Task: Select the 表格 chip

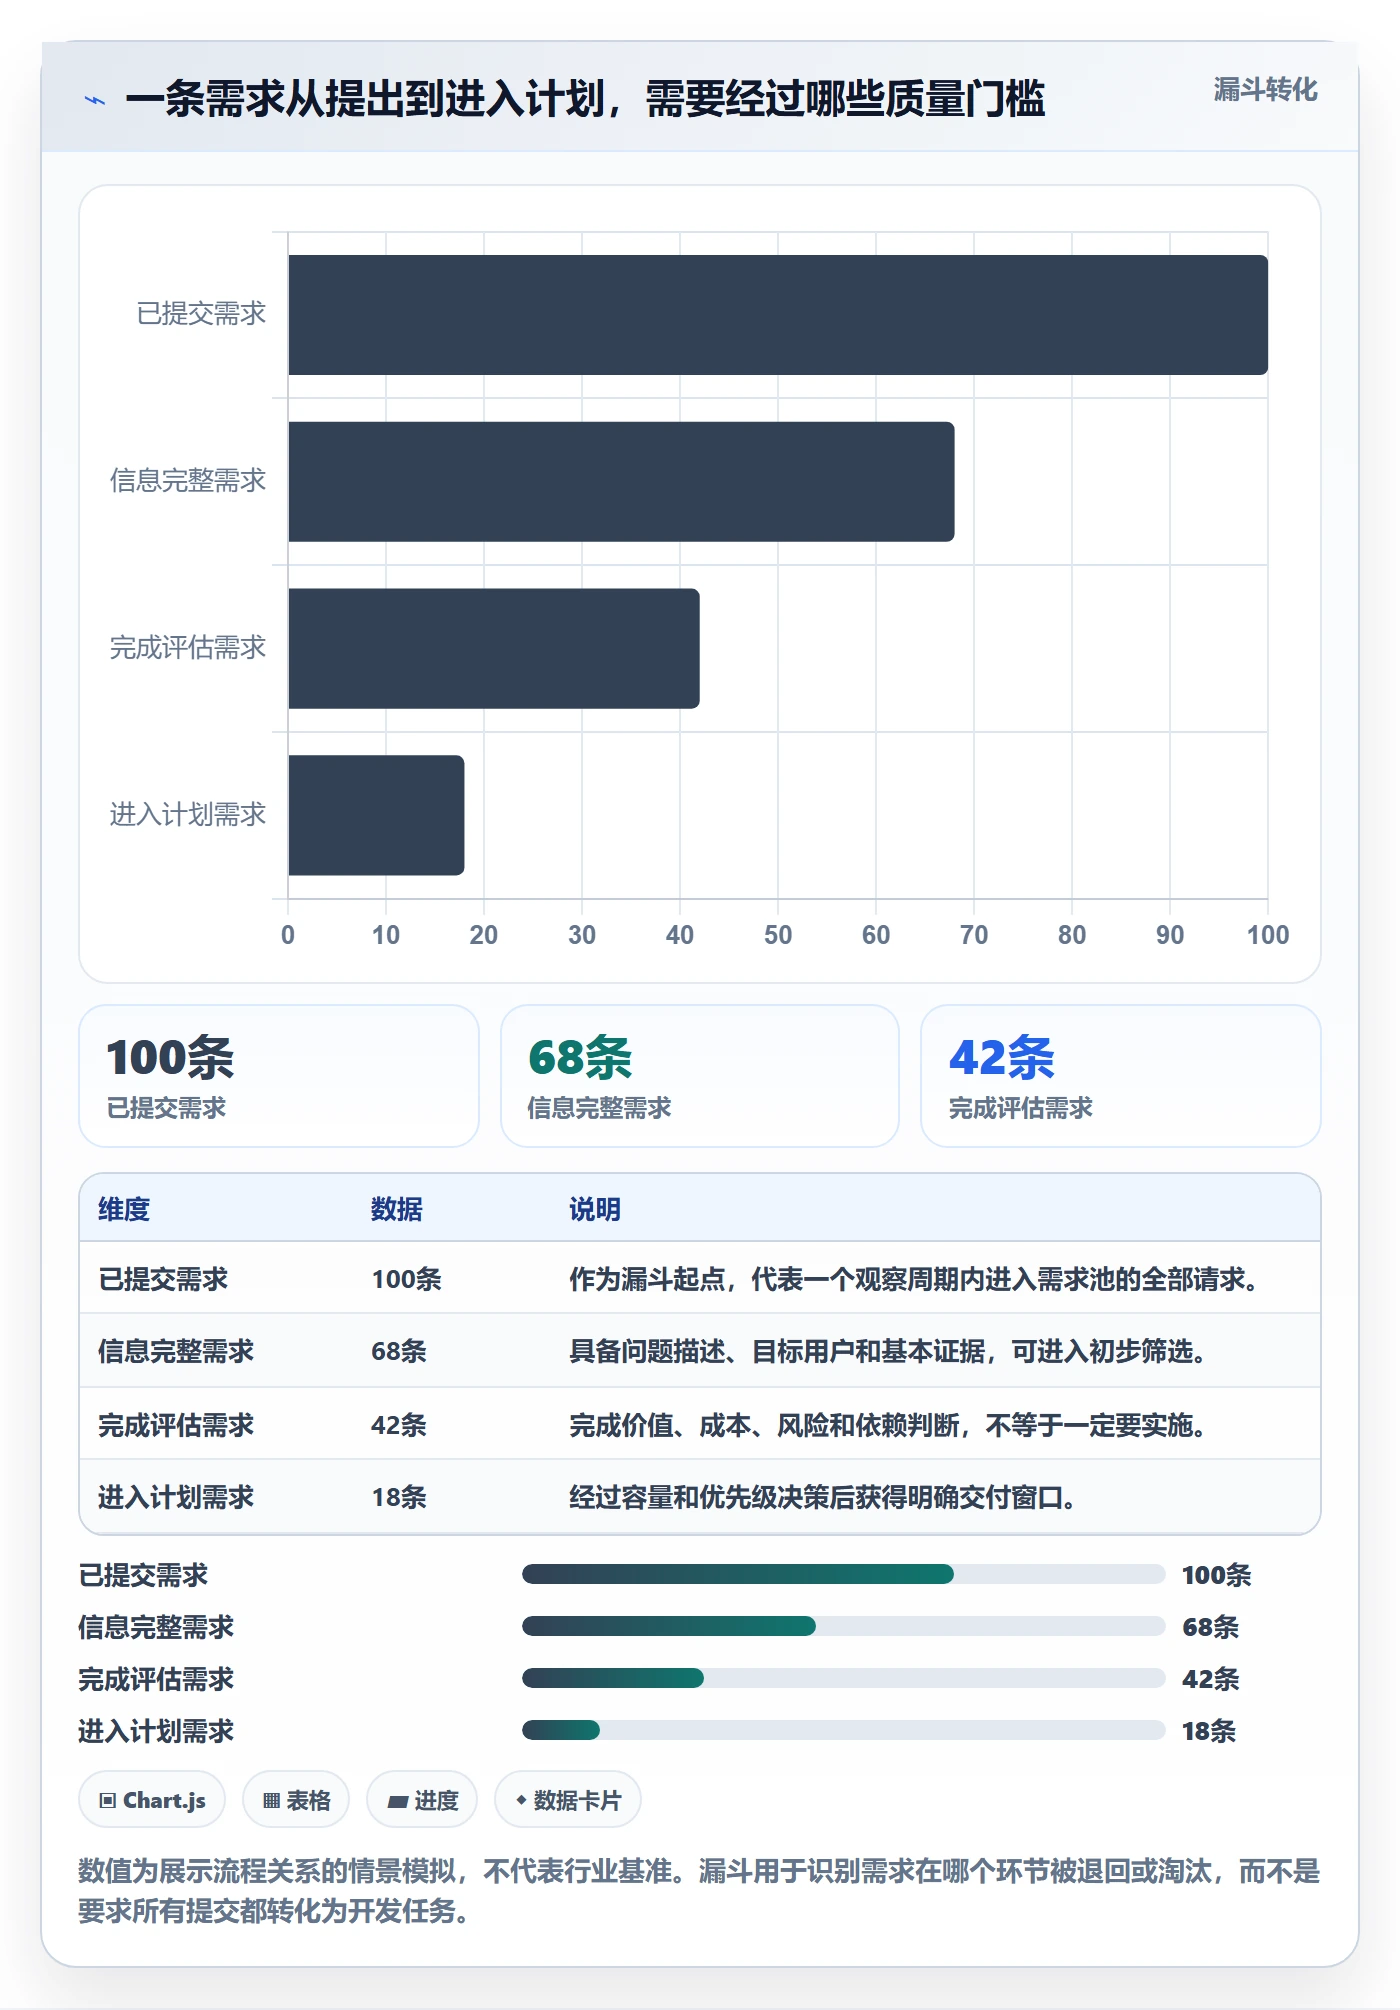Action: [296, 1800]
